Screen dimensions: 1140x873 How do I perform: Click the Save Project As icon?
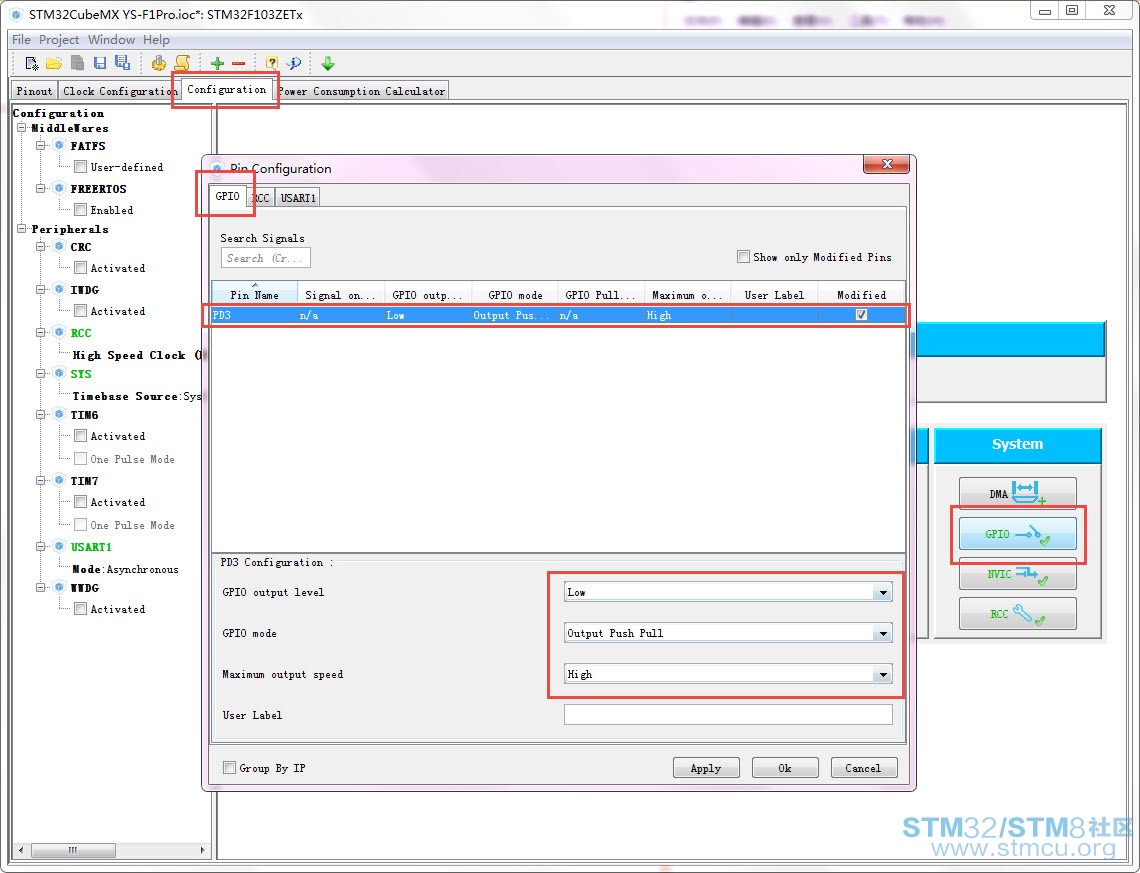point(122,63)
